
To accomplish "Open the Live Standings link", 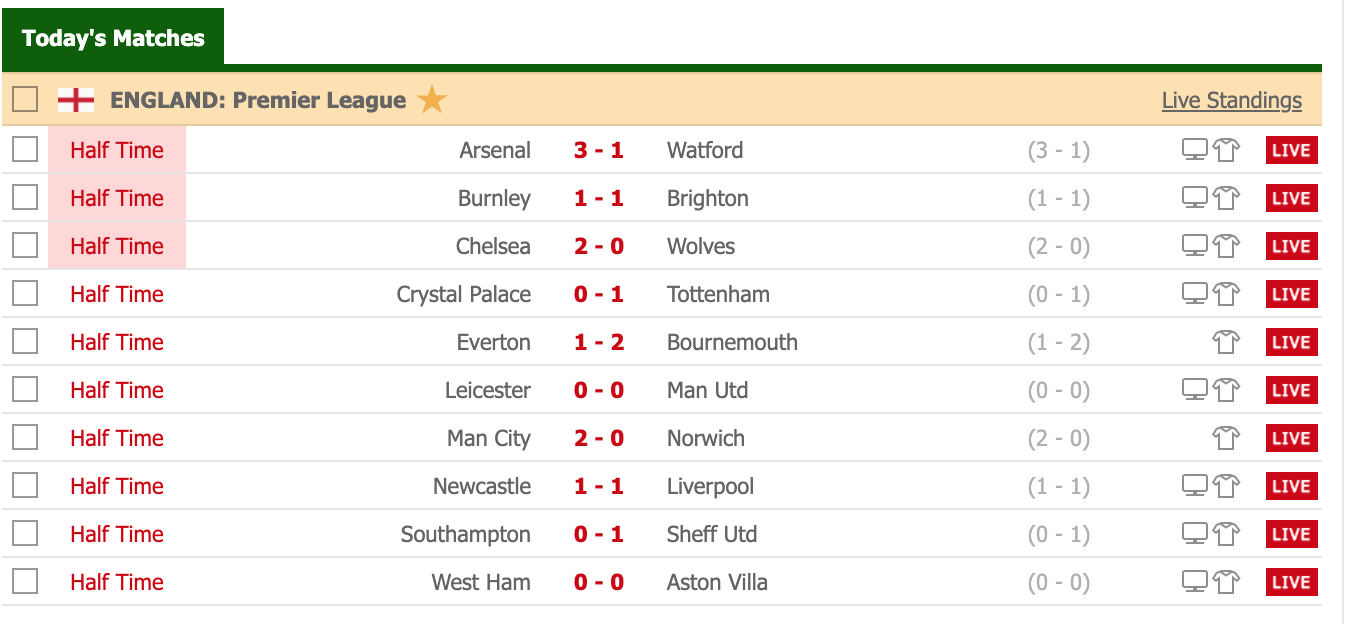I will [1232, 100].
